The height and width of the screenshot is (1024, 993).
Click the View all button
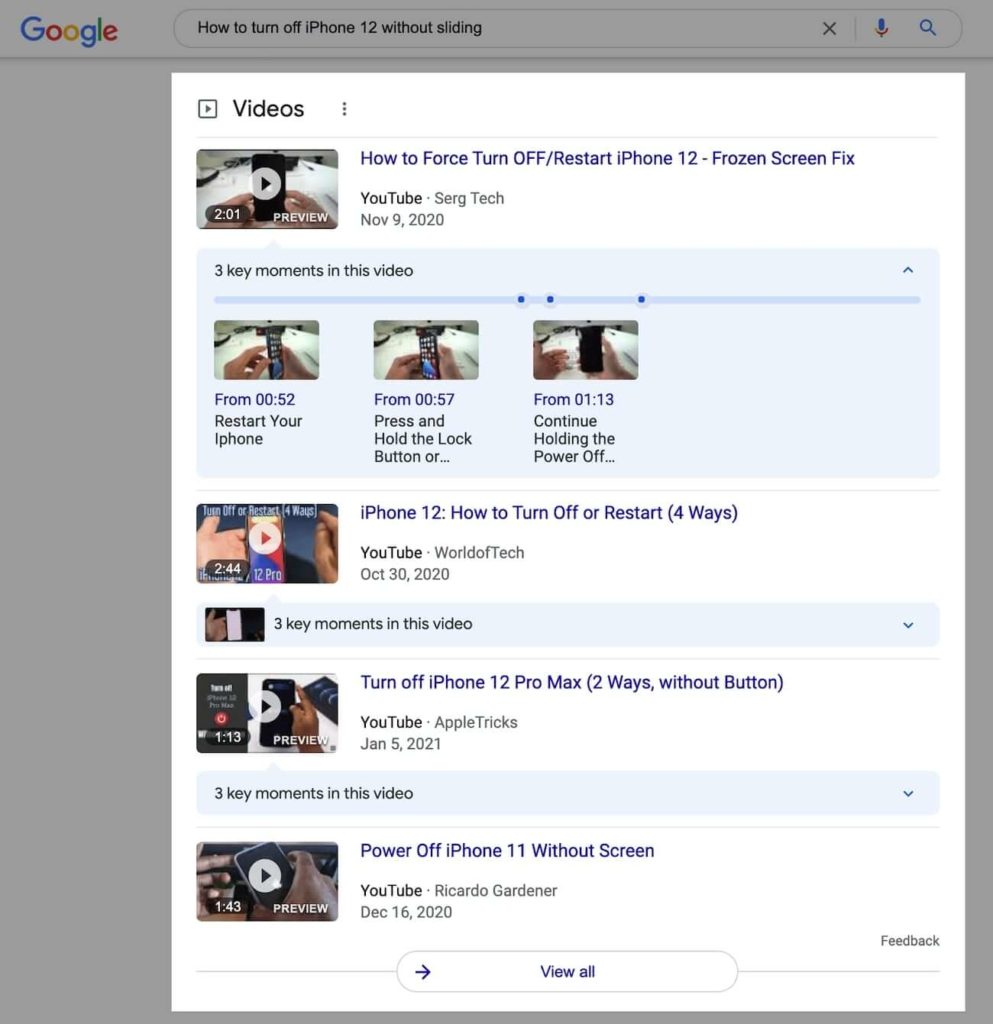tap(567, 972)
